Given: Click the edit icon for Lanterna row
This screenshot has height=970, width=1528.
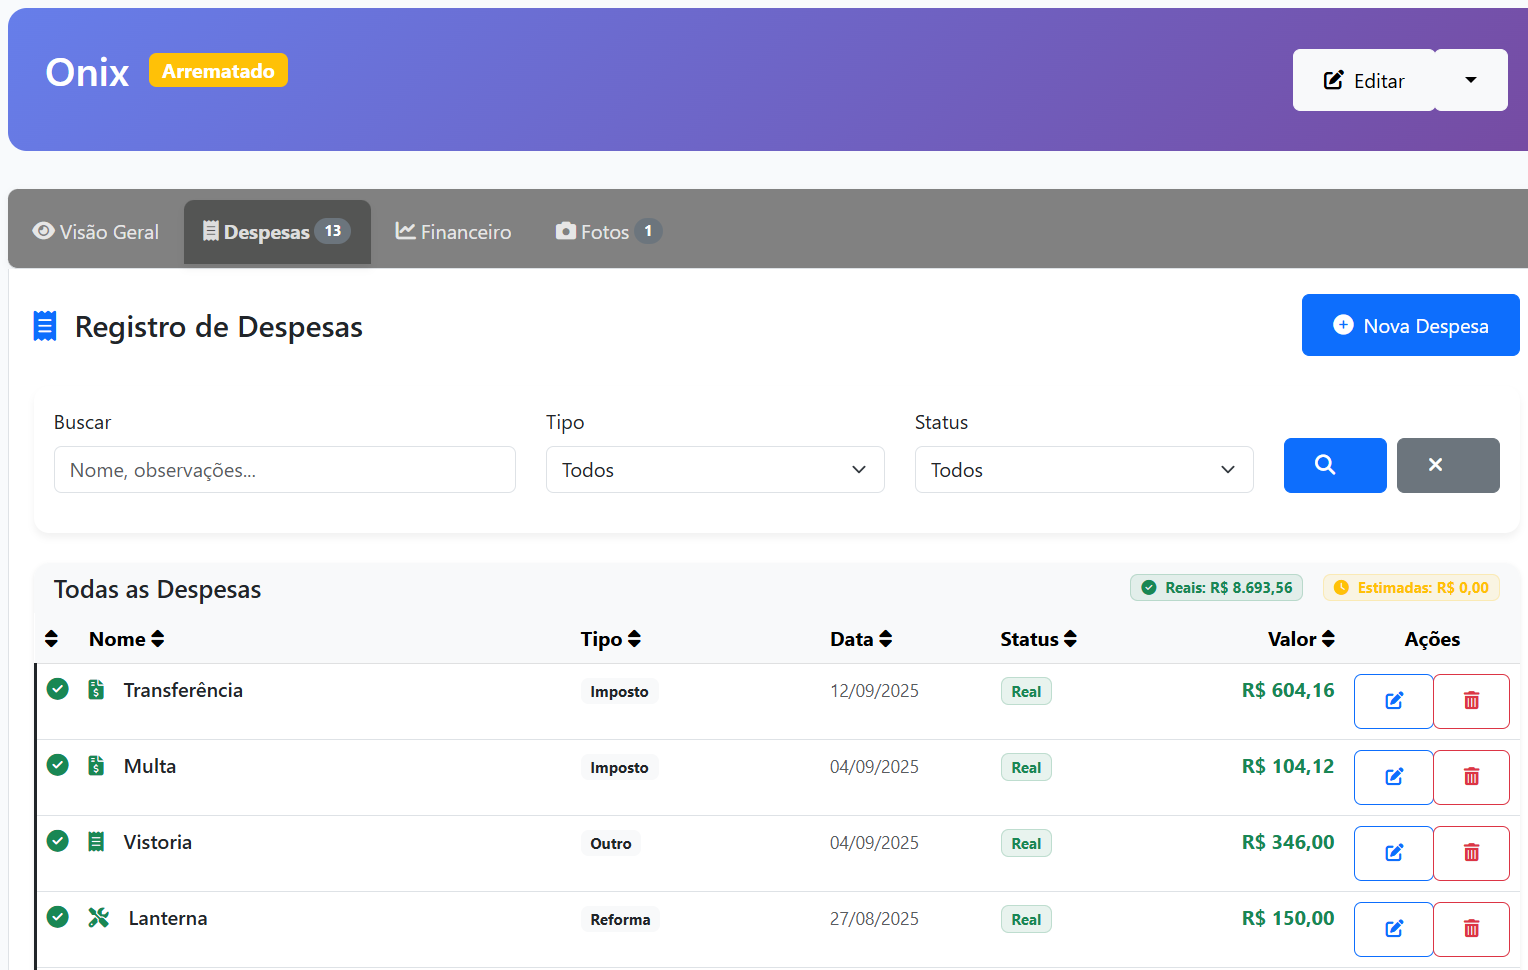Looking at the screenshot, I should [x=1393, y=929].
